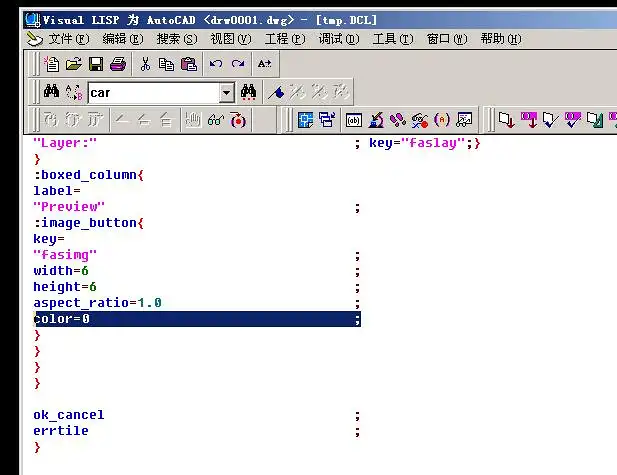Open the Watch Window icon
This screenshot has width=617, height=475.
(x=464, y=120)
